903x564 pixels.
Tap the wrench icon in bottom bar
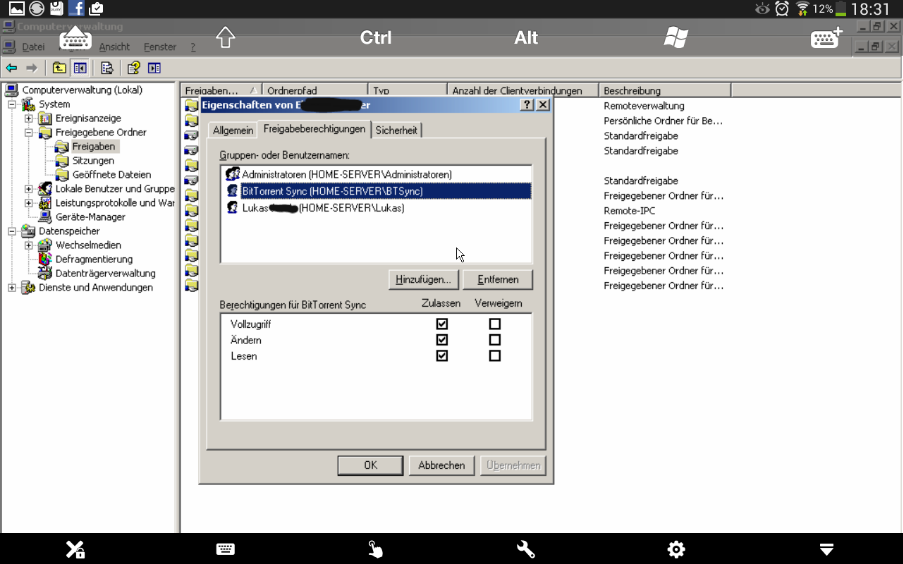(526, 549)
